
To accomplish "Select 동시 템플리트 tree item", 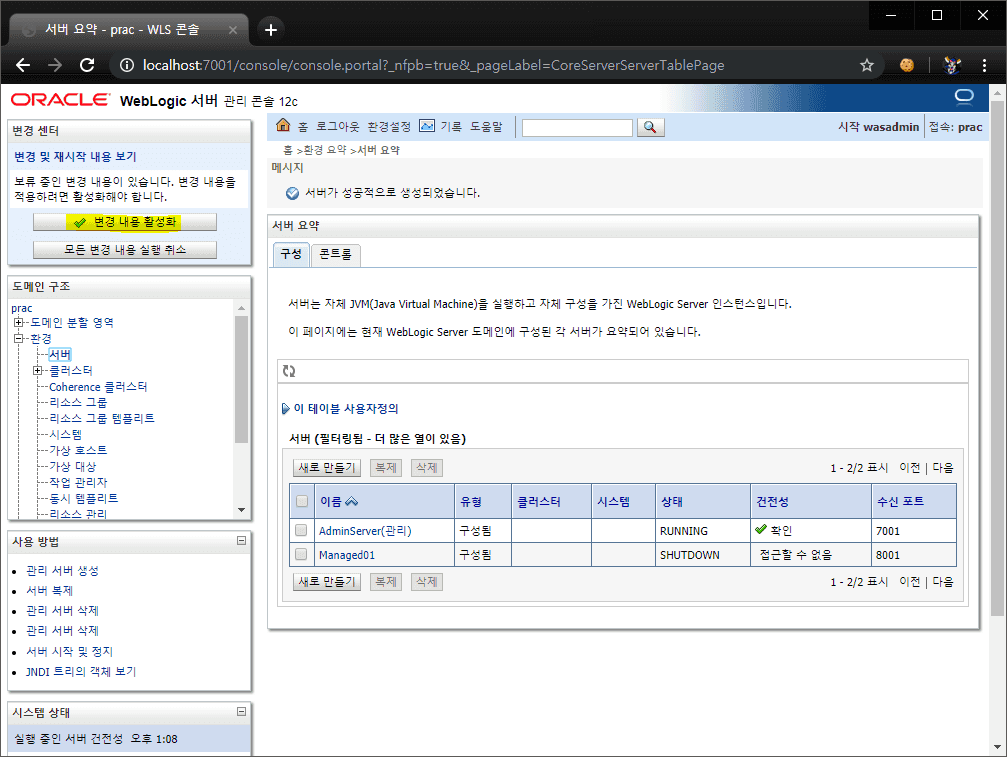I will pyautogui.click(x=83, y=498).
